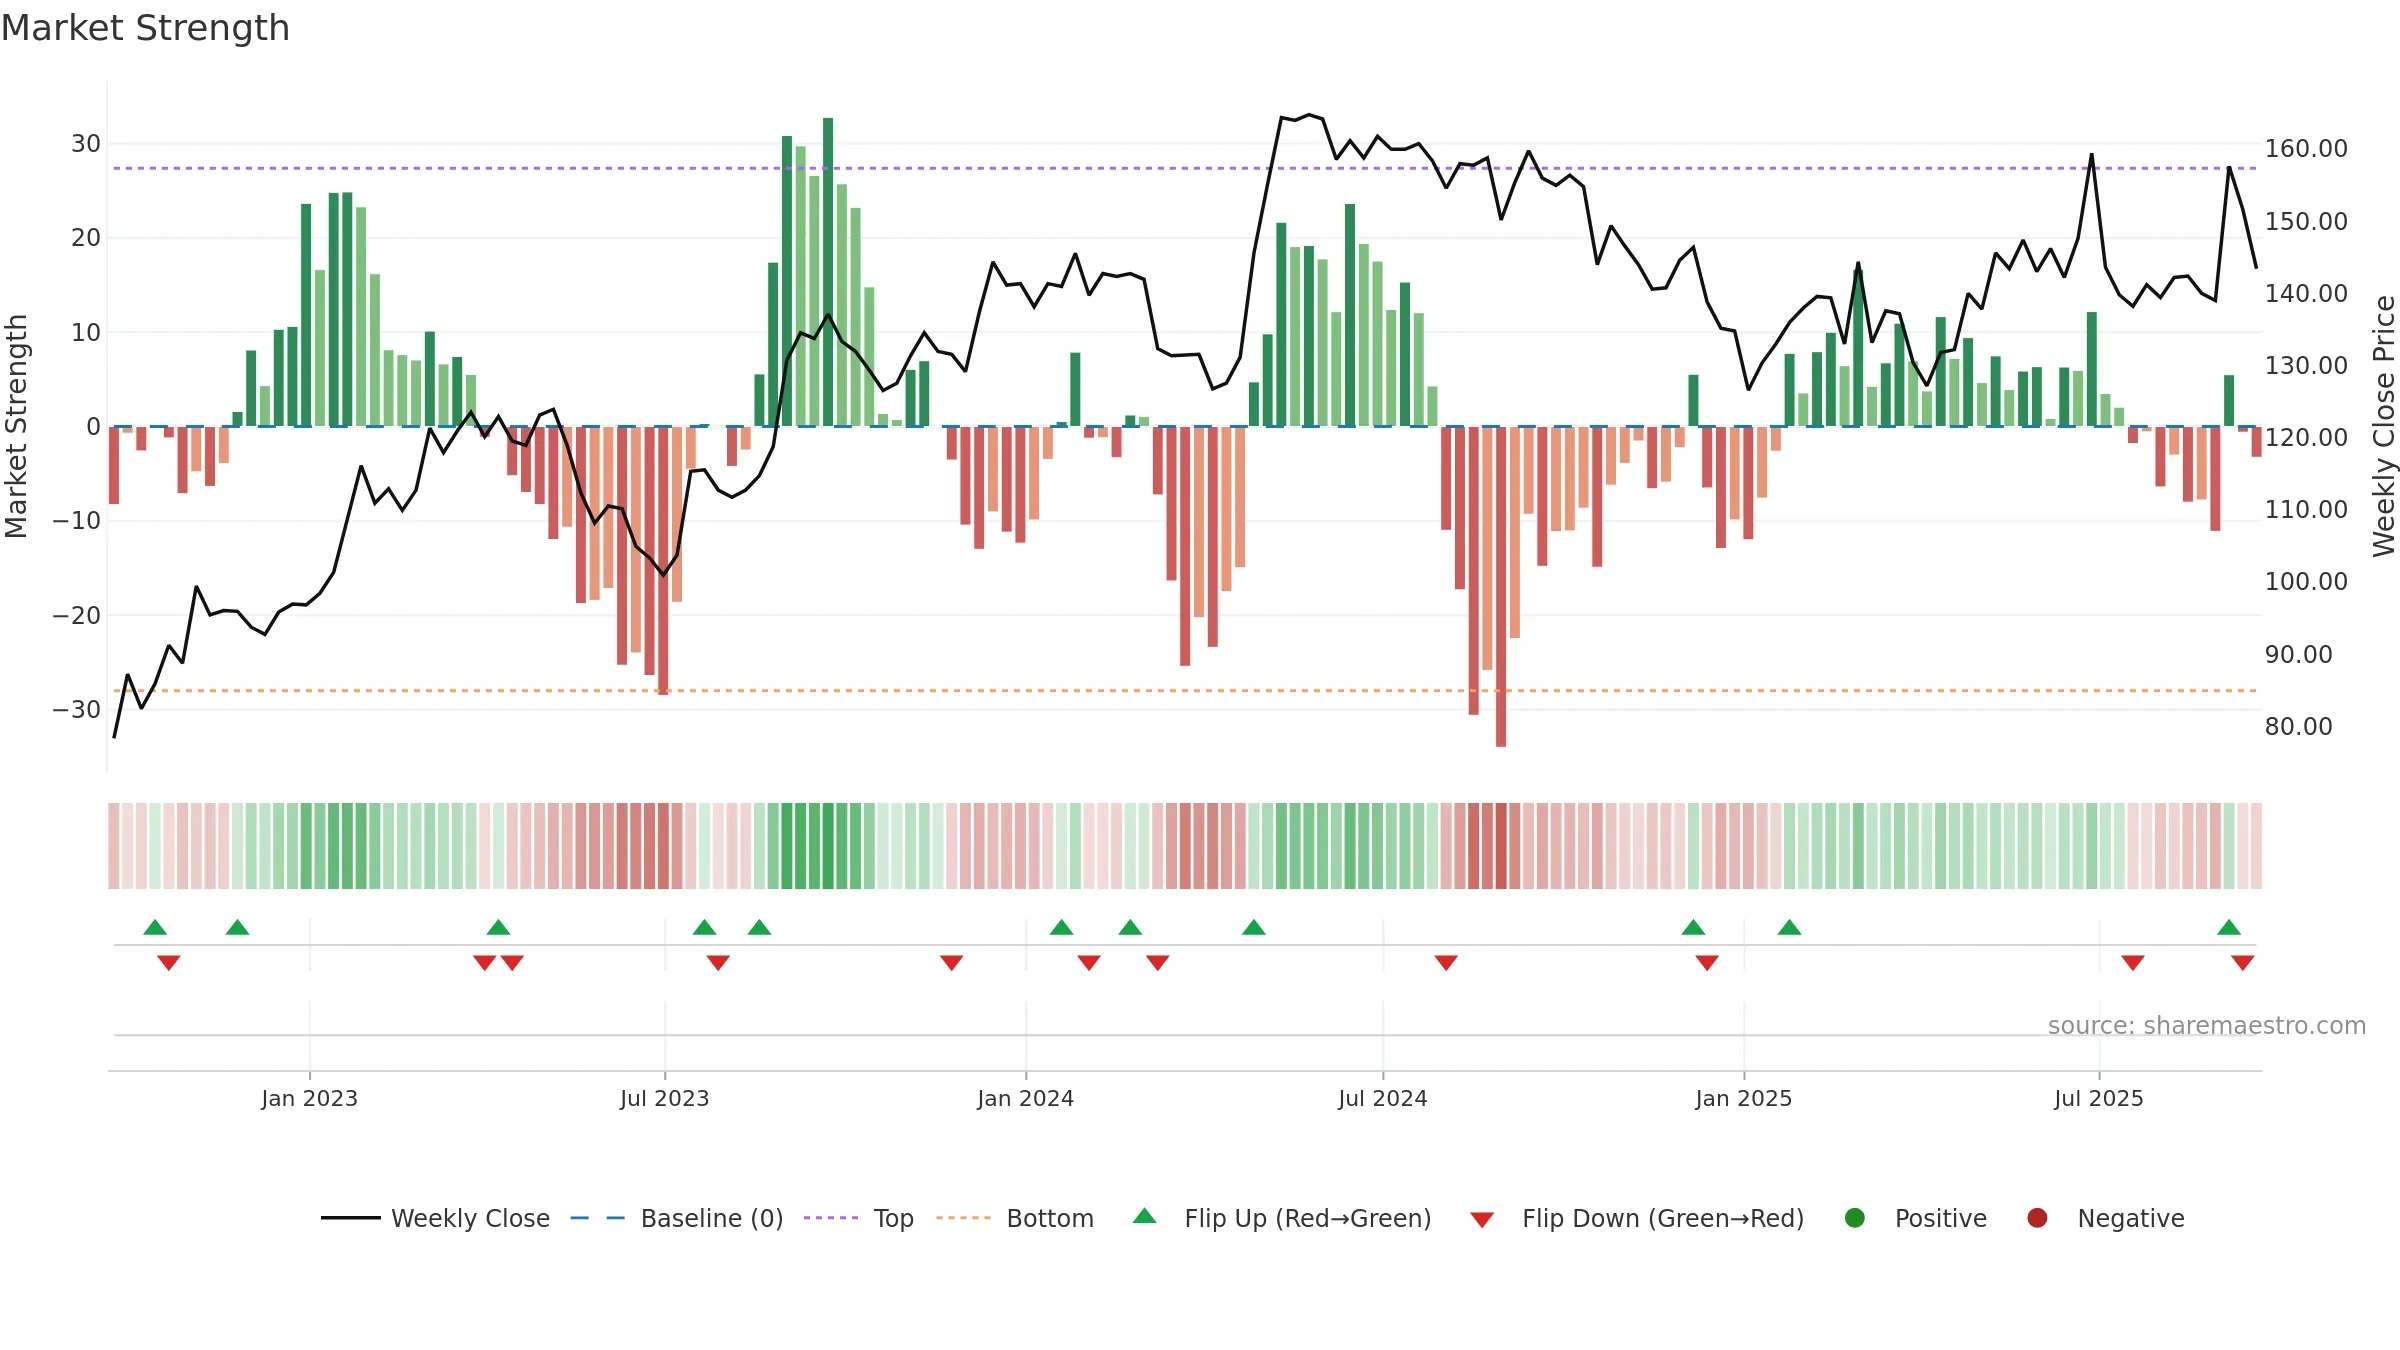
Task: Click the source: sharemaestro.com text
Action: (x=2207, y=1025)
